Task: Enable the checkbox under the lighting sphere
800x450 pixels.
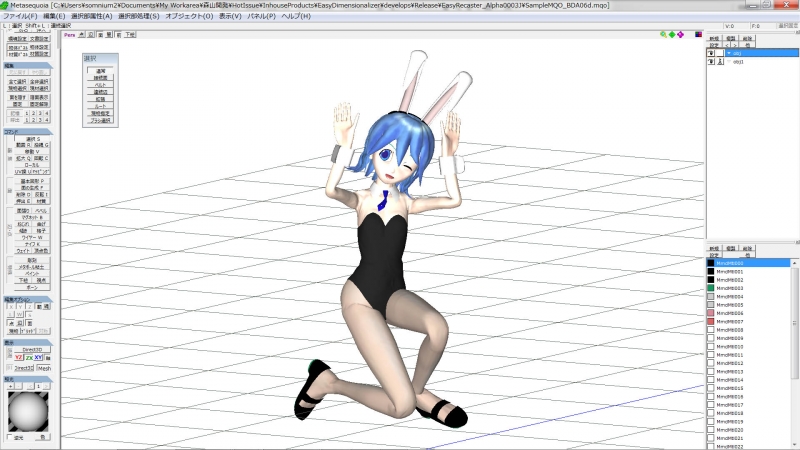Action: tap(10, 437)
